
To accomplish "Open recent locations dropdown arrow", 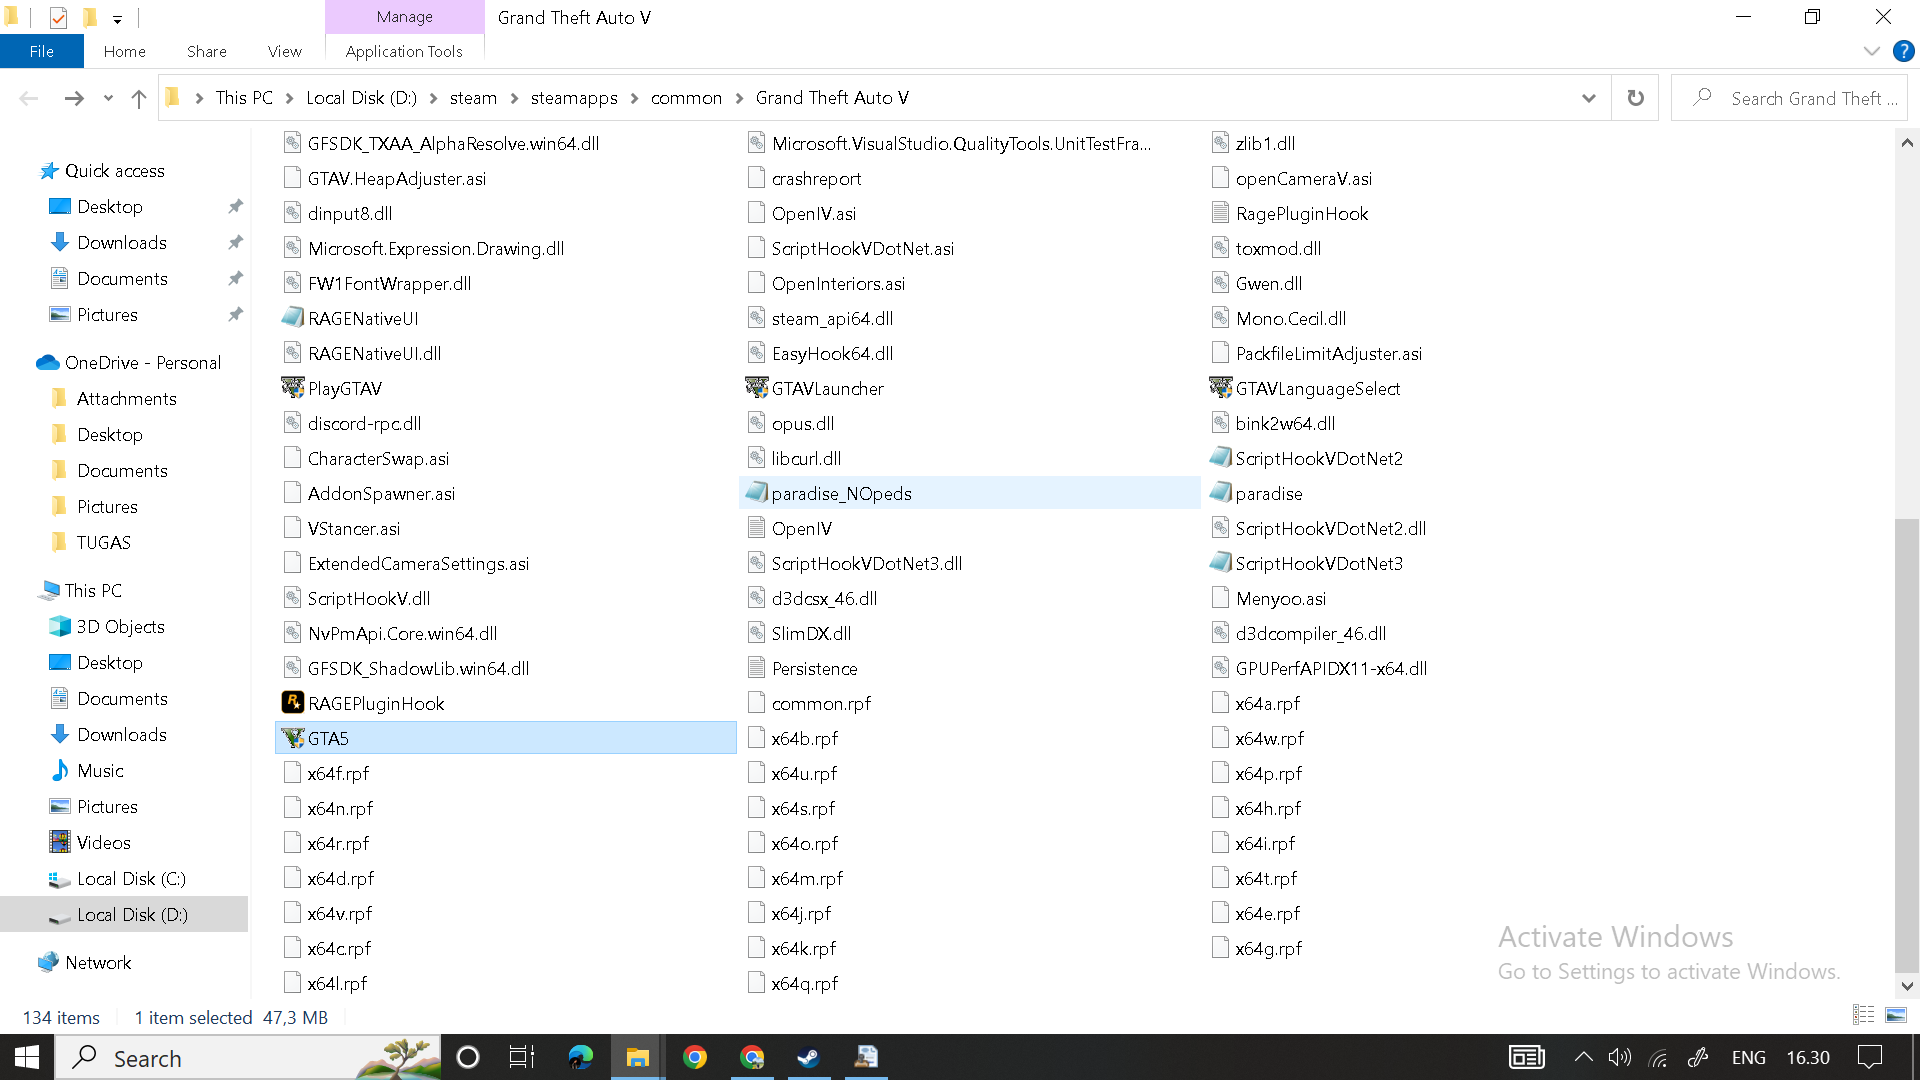I will (x=108, y=98).
